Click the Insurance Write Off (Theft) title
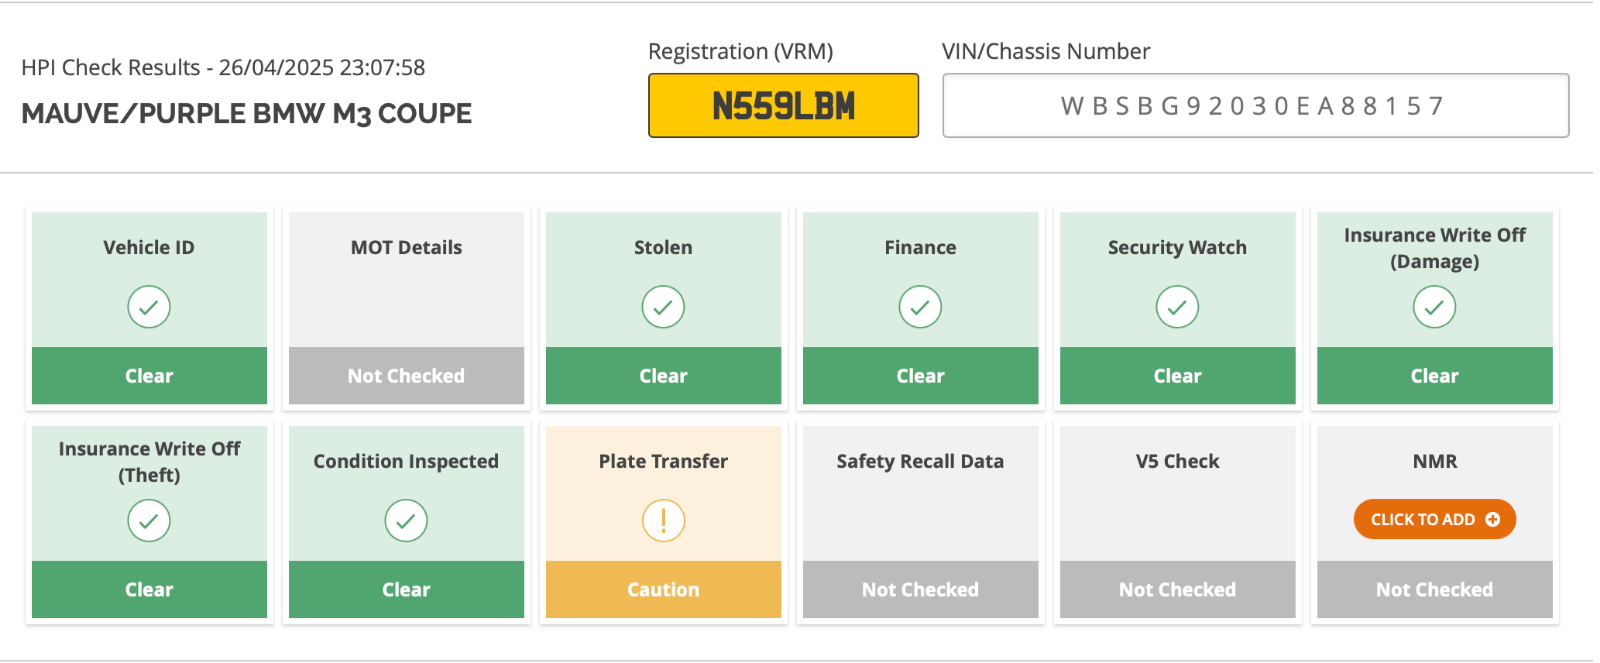The image size is (1600, 663). coord(149,462)
